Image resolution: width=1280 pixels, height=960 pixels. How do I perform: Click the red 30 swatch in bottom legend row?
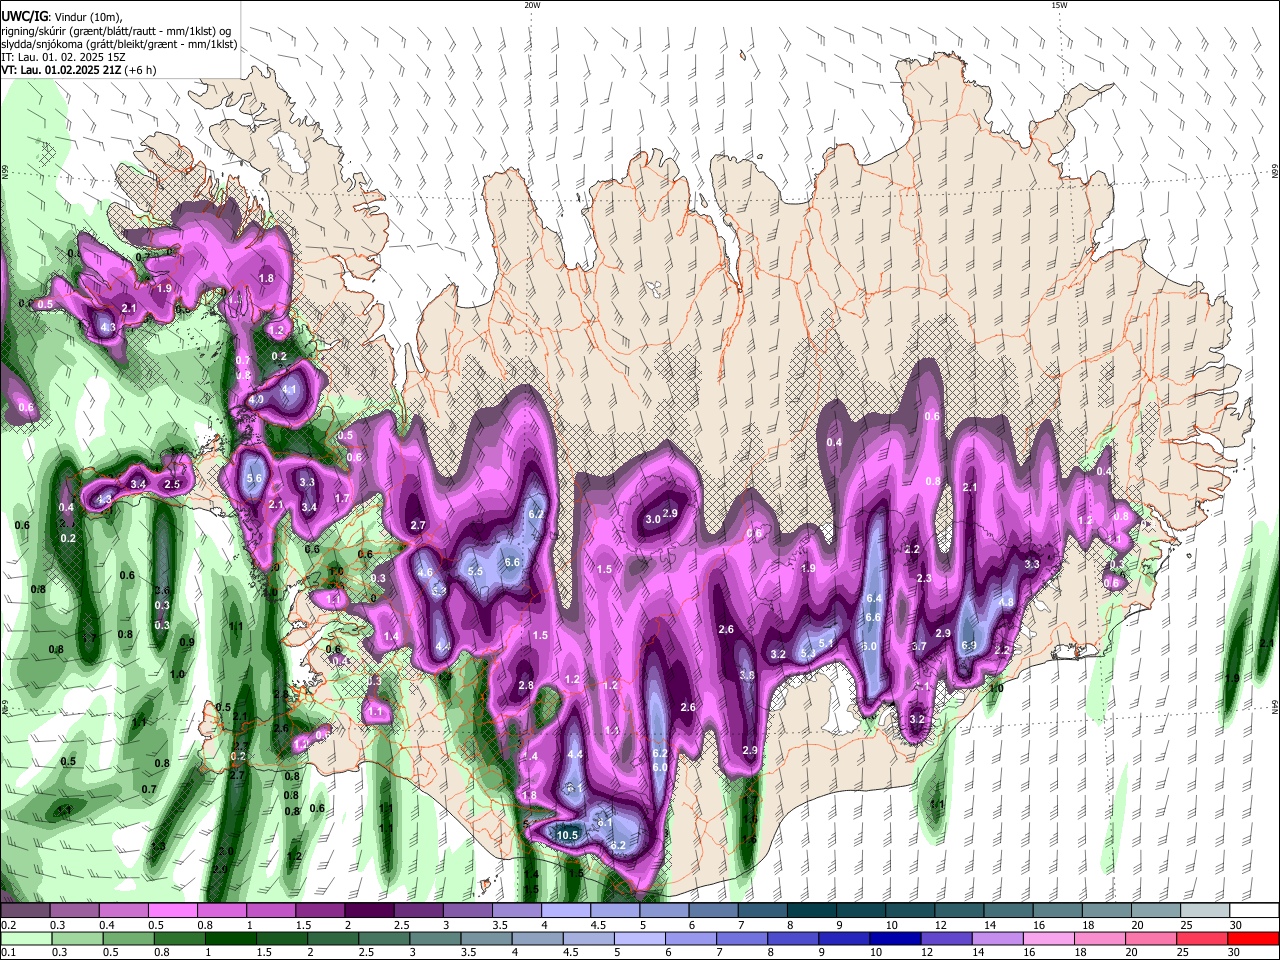1252,939
